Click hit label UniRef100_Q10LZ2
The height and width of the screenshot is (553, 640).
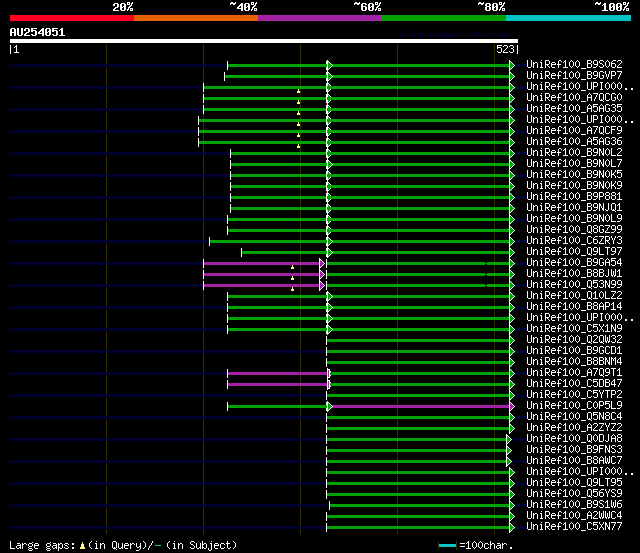click(x=574, y=296)
